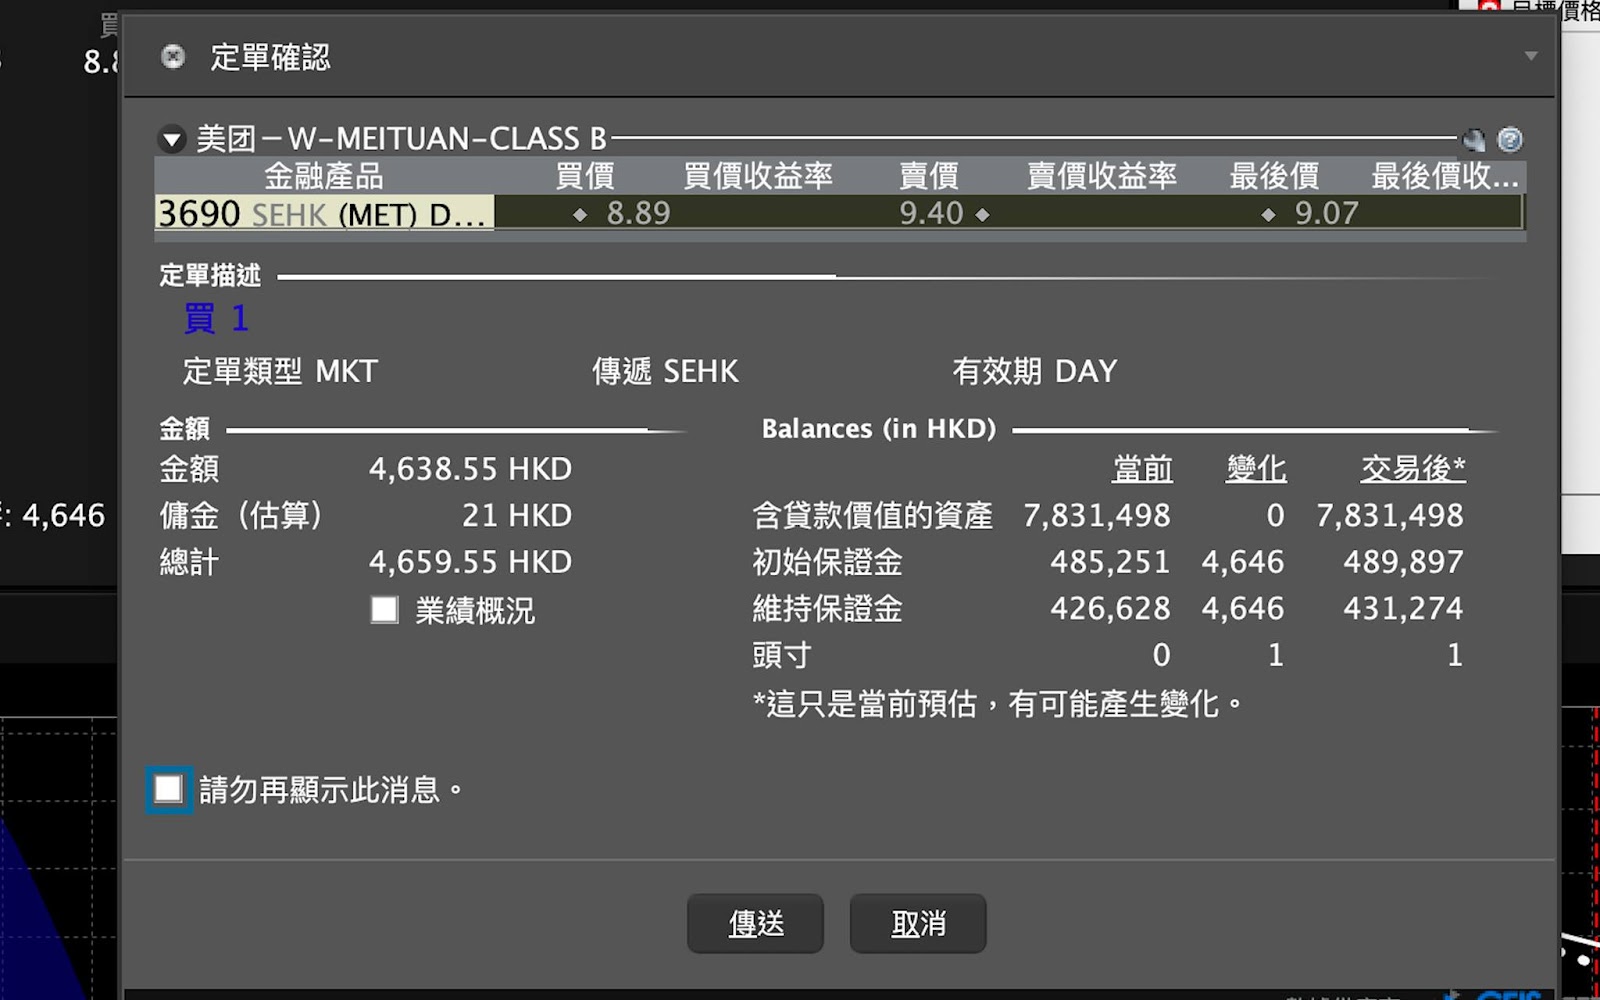Click the help question mark icon
The image size is (1600, 1000).
pyautogui.click(x=1510, y=139)
